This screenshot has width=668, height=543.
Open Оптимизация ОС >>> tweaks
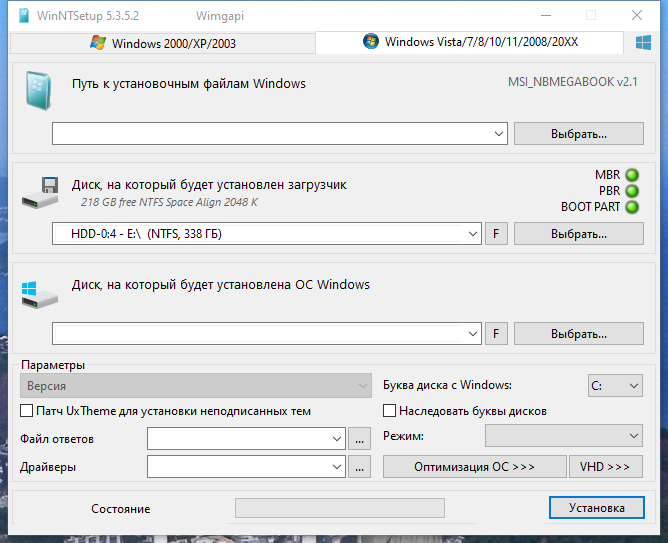[475, 467]
